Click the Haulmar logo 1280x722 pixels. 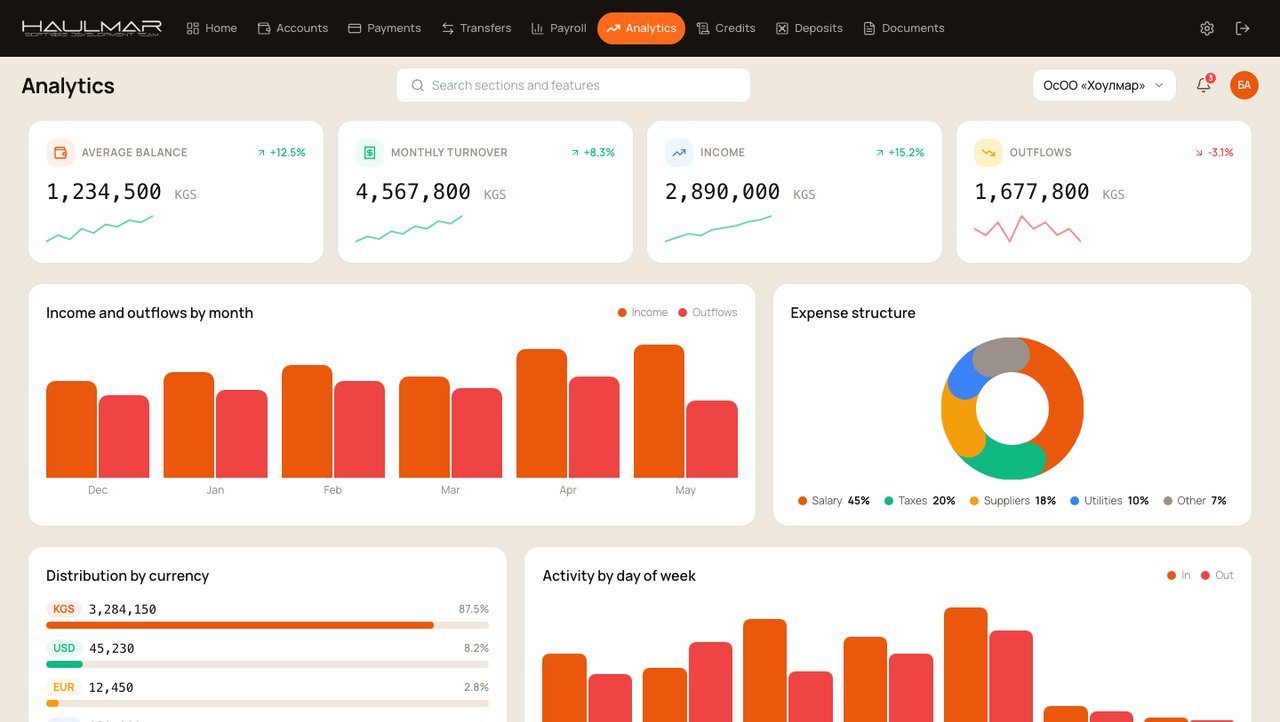coord(91,28)
